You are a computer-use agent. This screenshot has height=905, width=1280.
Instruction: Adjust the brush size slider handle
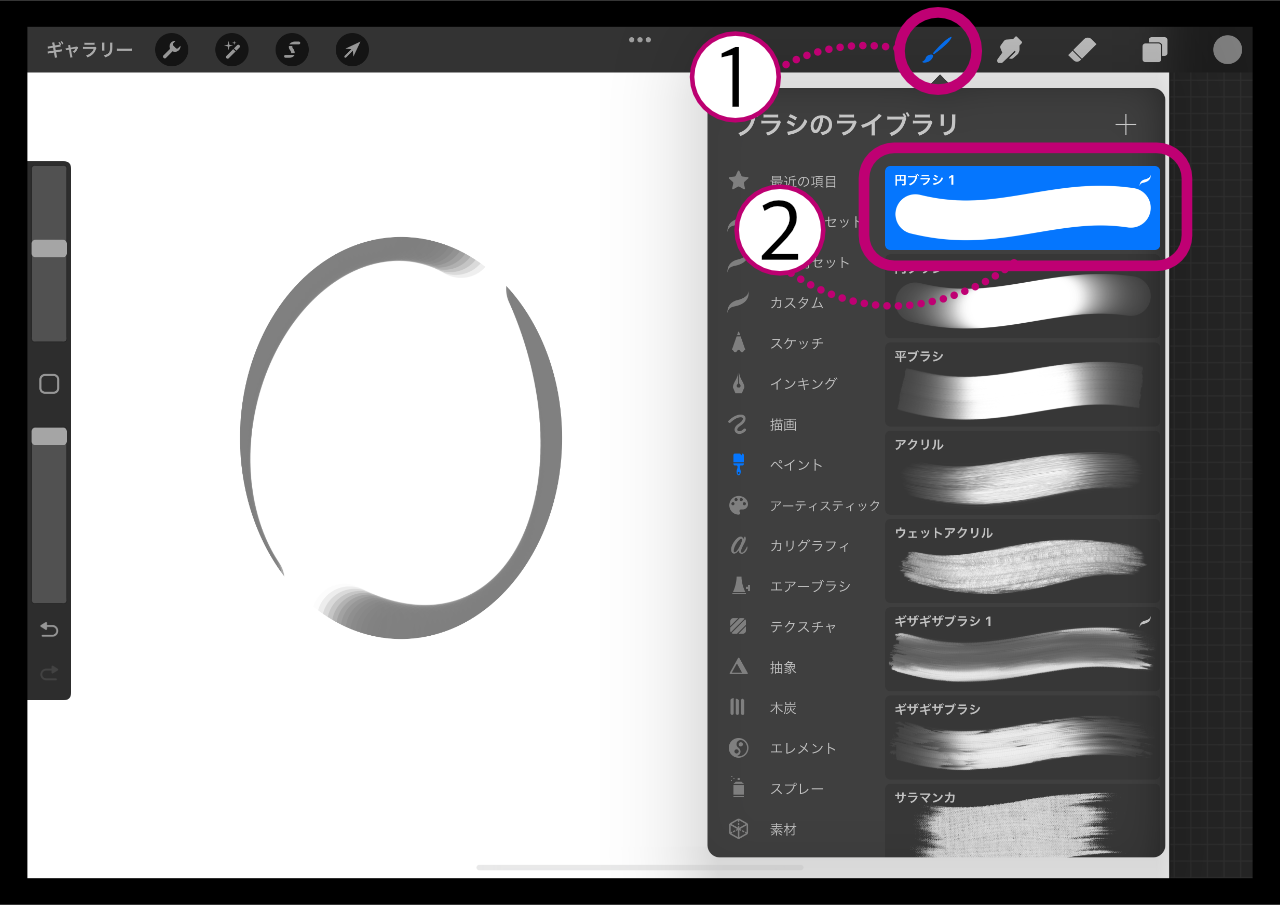[x=49, y=248]
